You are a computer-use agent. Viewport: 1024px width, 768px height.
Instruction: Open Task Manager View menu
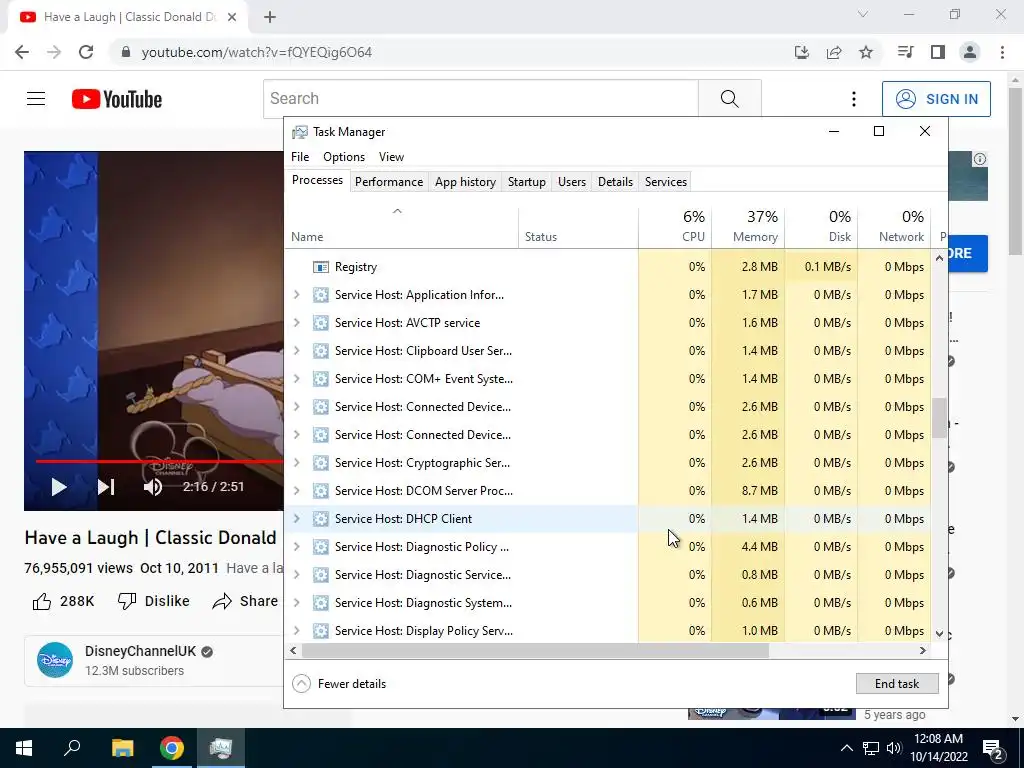[391, 157]
